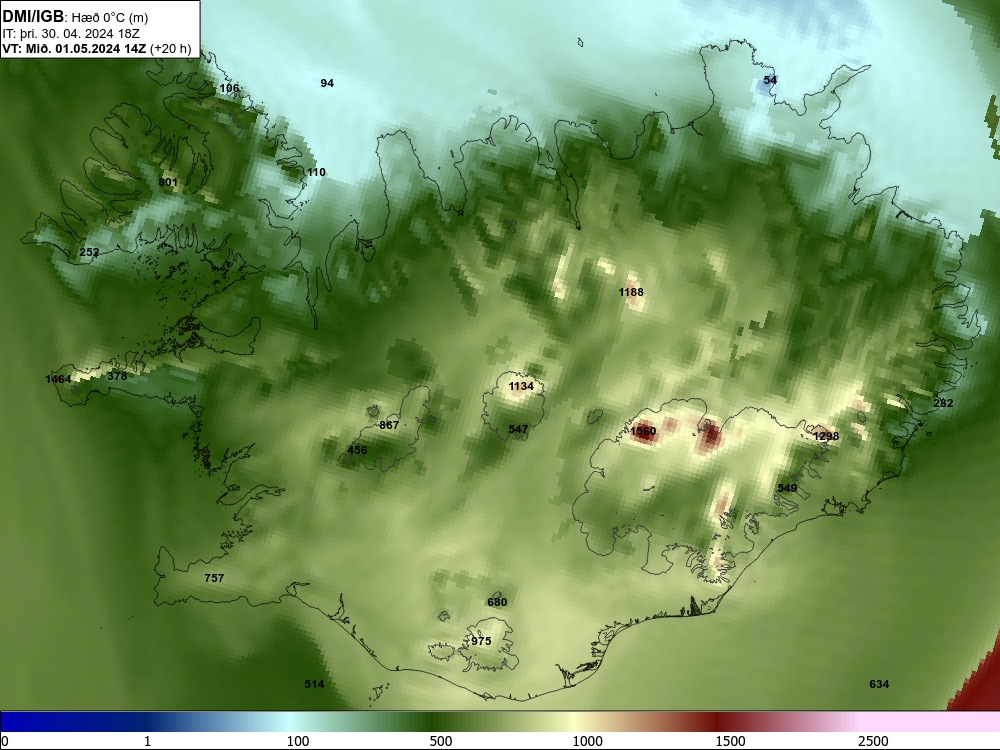The height and width of the screenshot is (750, 1000).
Task: Click the 54 value in the northeast
Action: [770, 80]
